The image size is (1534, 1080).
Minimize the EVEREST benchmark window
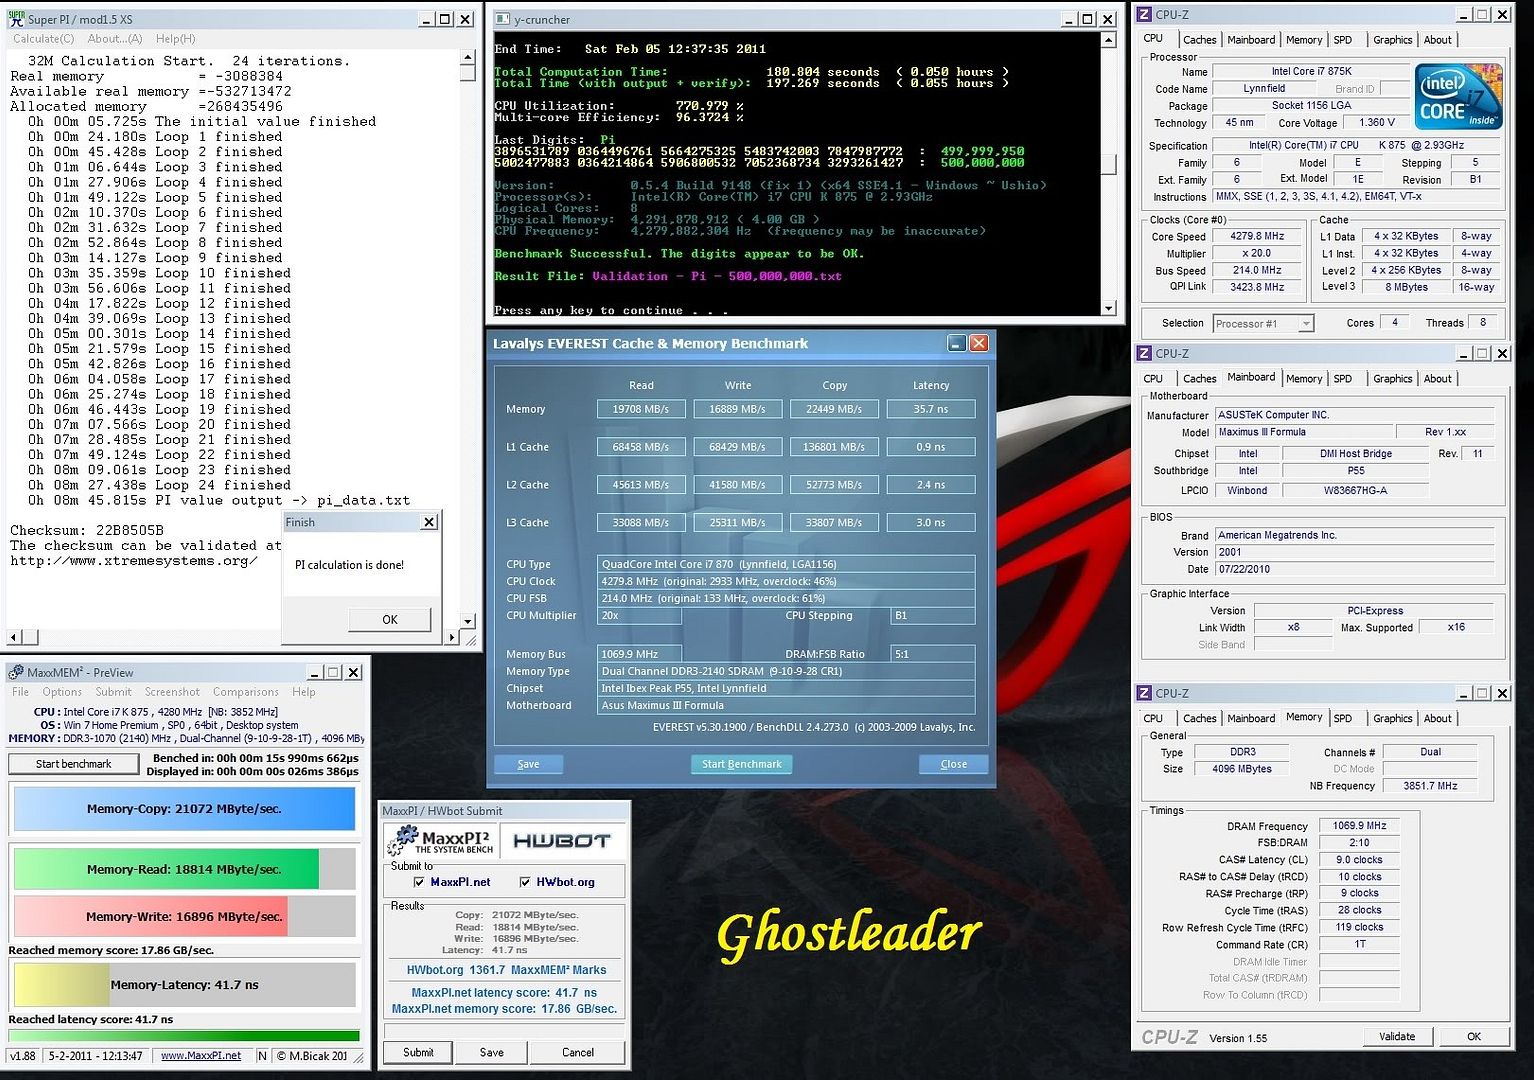point(956,343)
